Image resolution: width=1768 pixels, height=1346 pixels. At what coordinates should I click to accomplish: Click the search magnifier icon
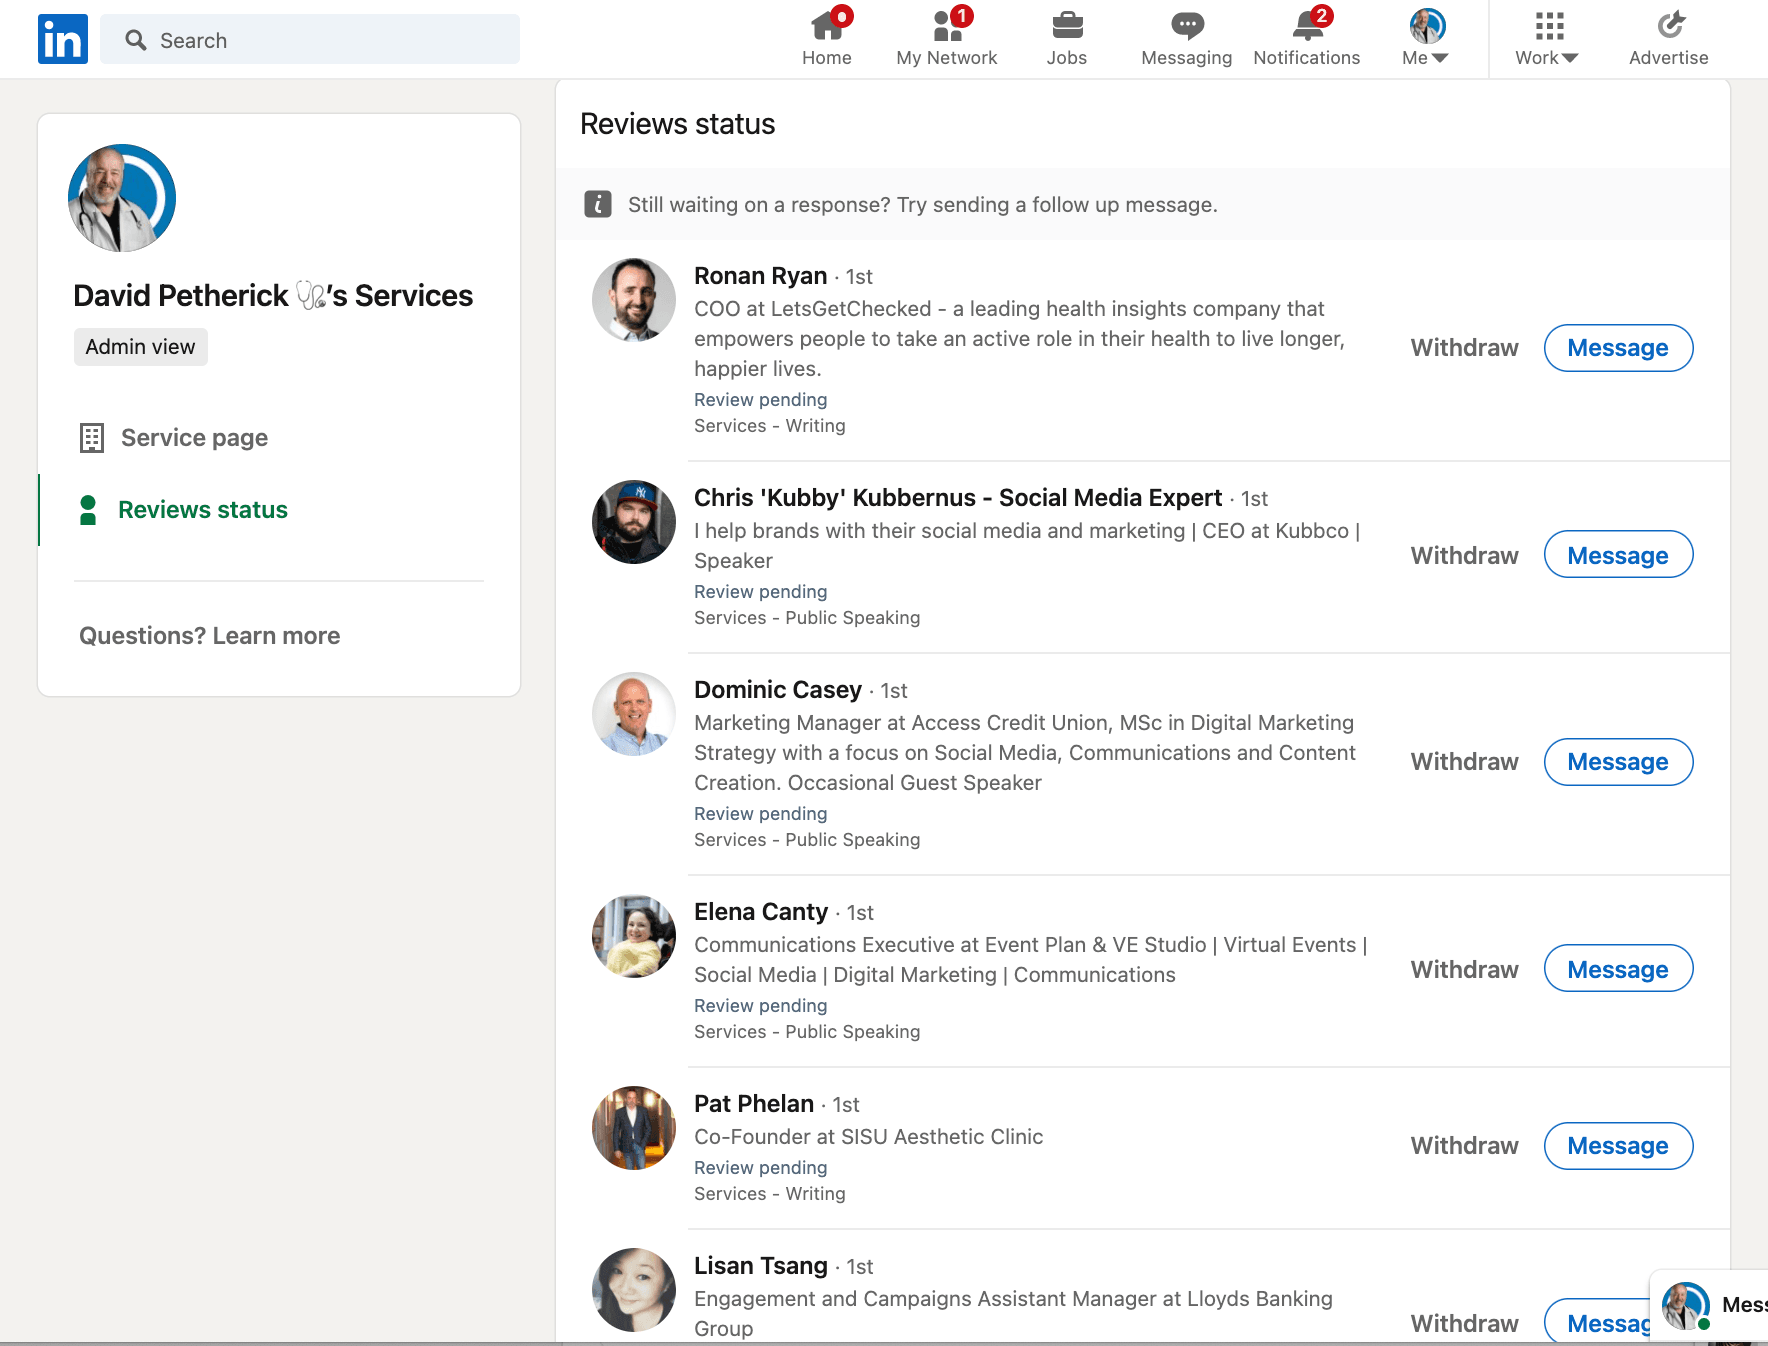pos(136,40)
